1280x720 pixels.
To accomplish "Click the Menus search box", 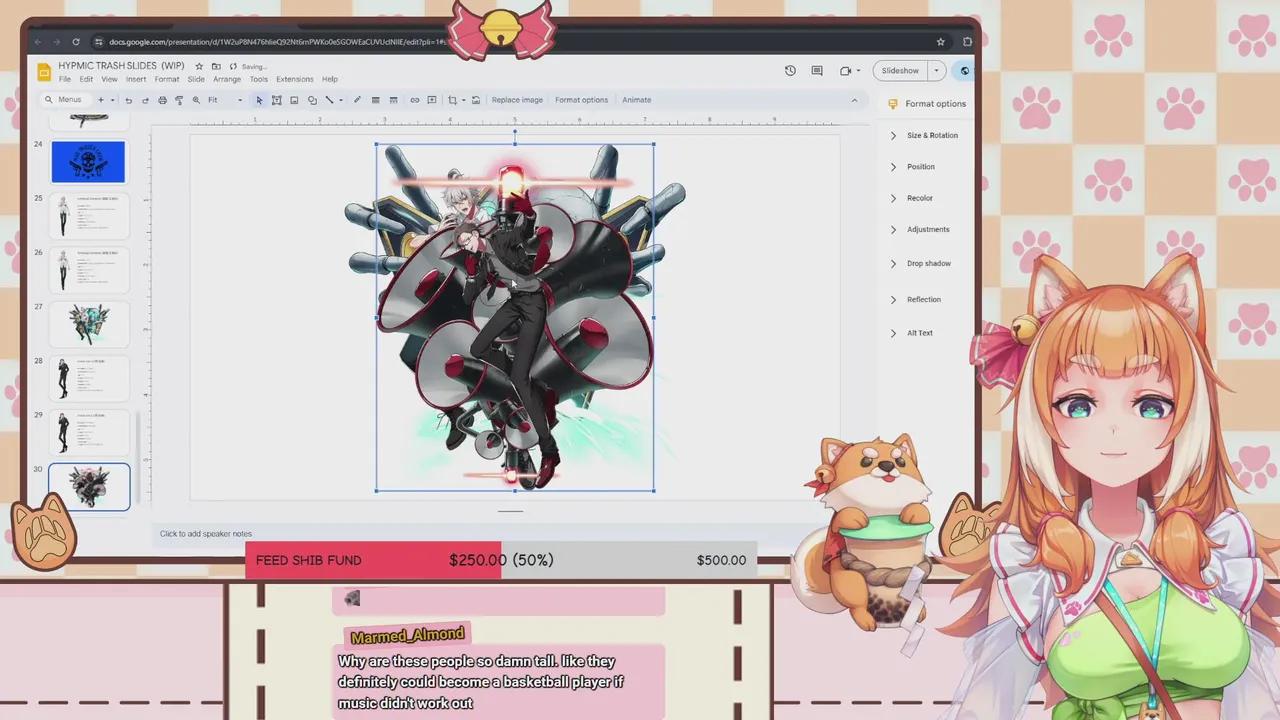I will tap(65, 100).
